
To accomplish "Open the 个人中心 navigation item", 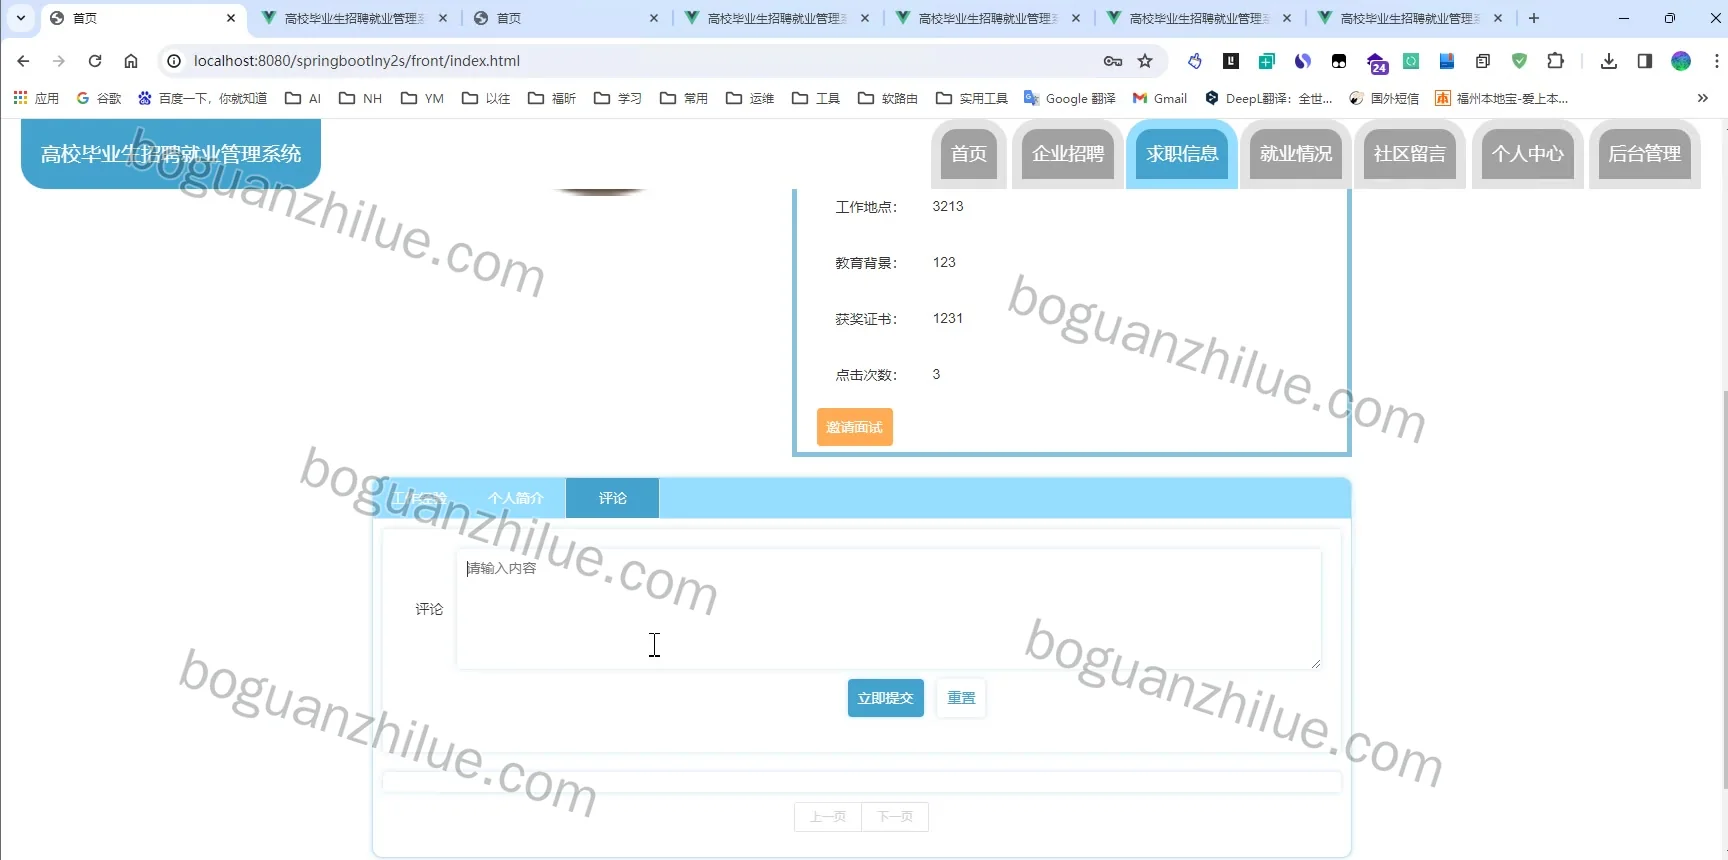I will pos(1528,154).
